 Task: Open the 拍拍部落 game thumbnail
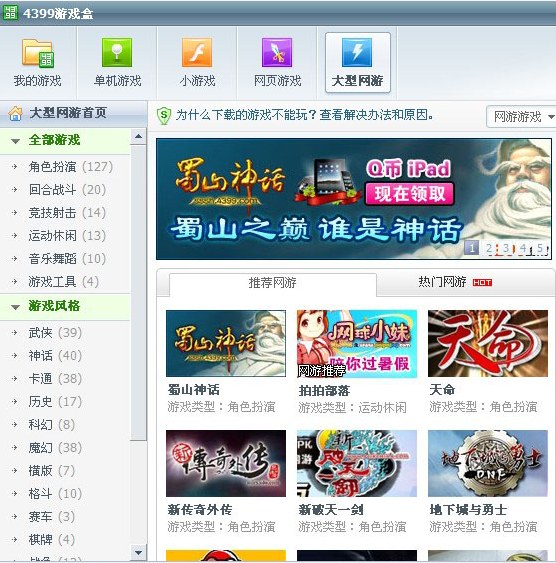point(357,344)
